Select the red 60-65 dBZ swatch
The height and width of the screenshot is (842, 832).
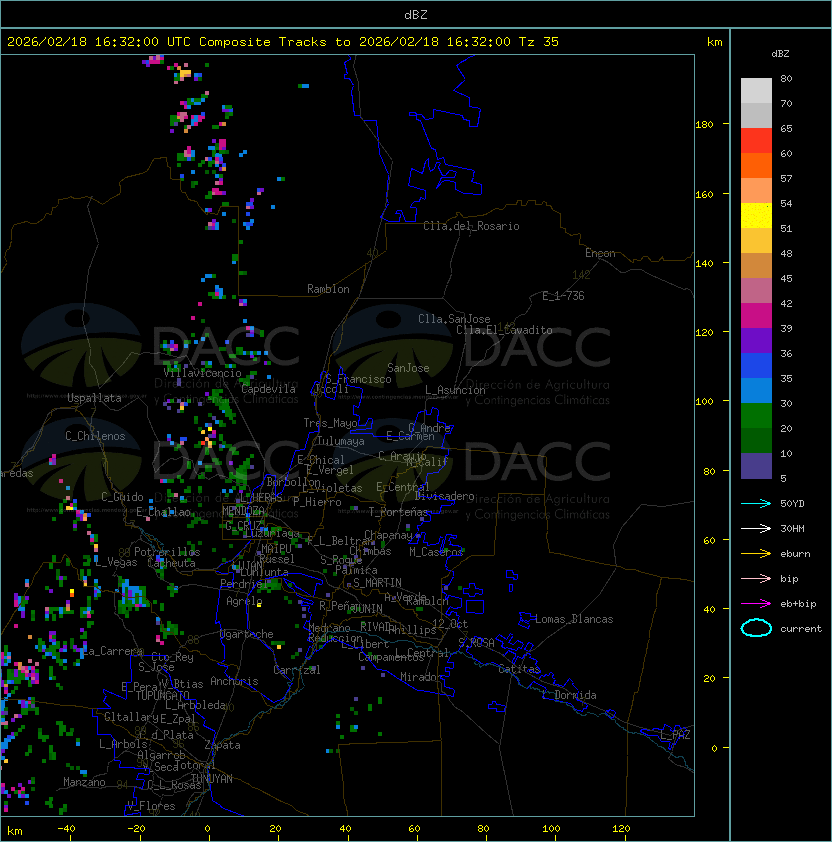[756, 141]
